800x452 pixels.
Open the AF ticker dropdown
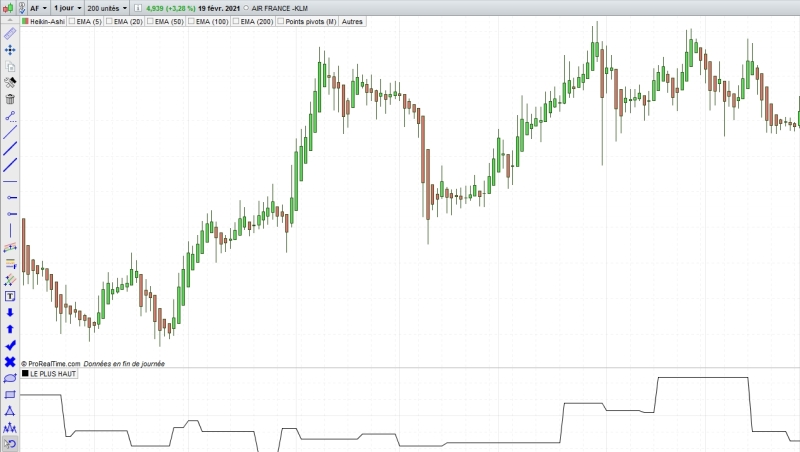(x=39, y=8)
